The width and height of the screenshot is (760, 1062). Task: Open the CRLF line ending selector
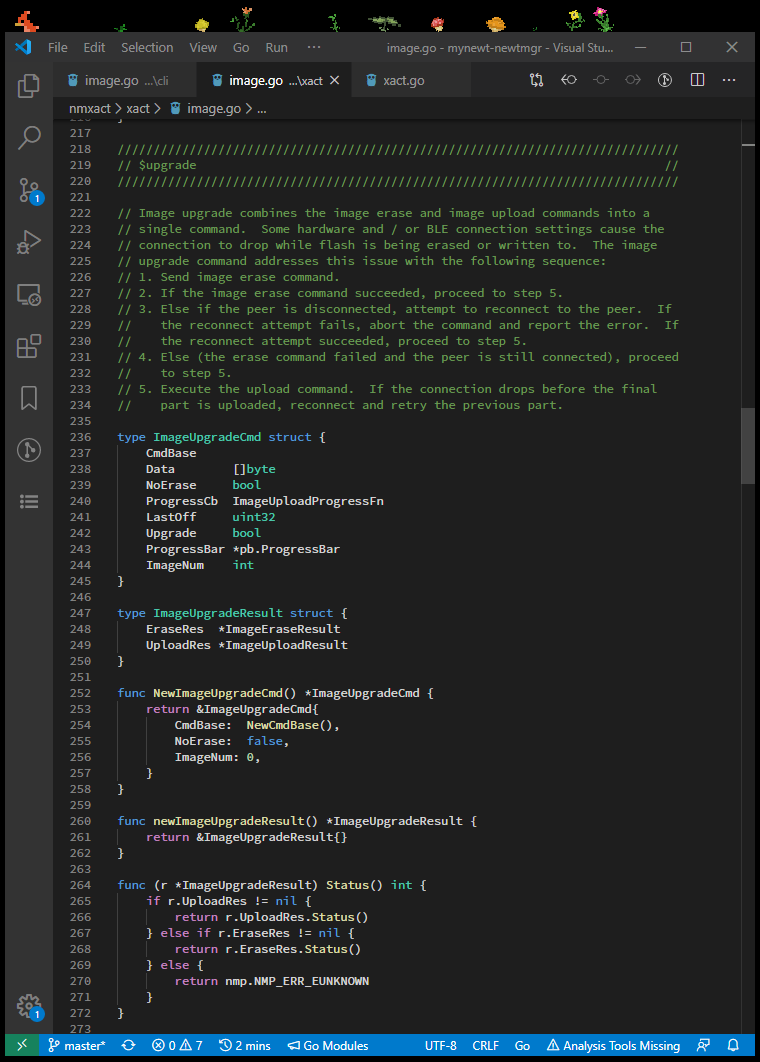(486, 1045)
